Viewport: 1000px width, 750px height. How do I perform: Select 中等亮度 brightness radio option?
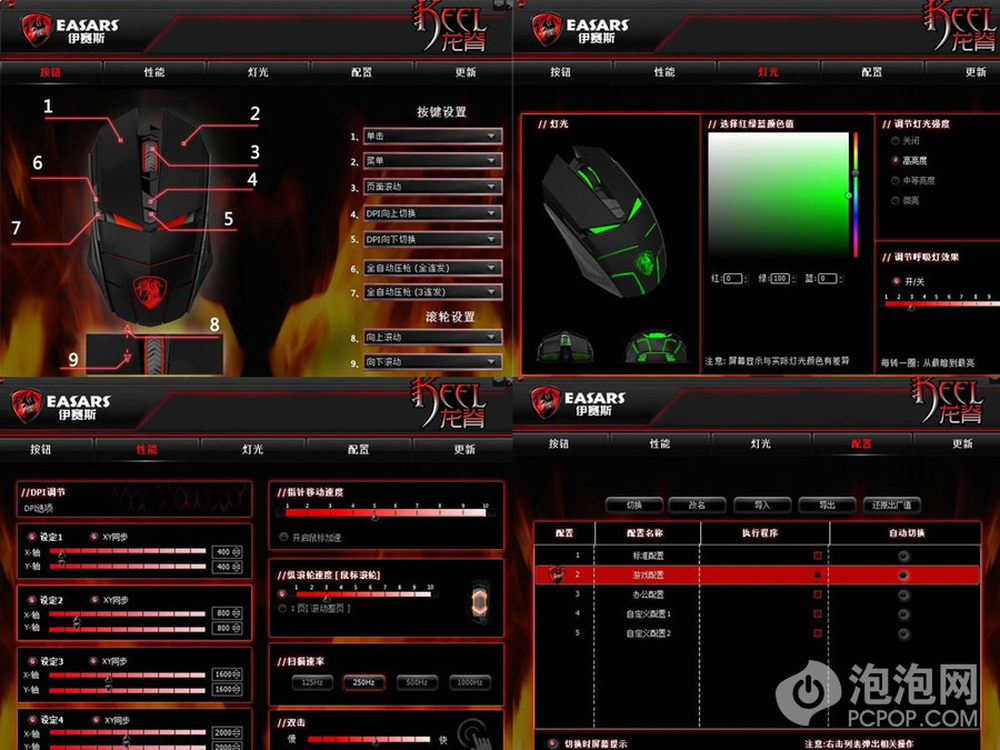(x=894, y=181)
